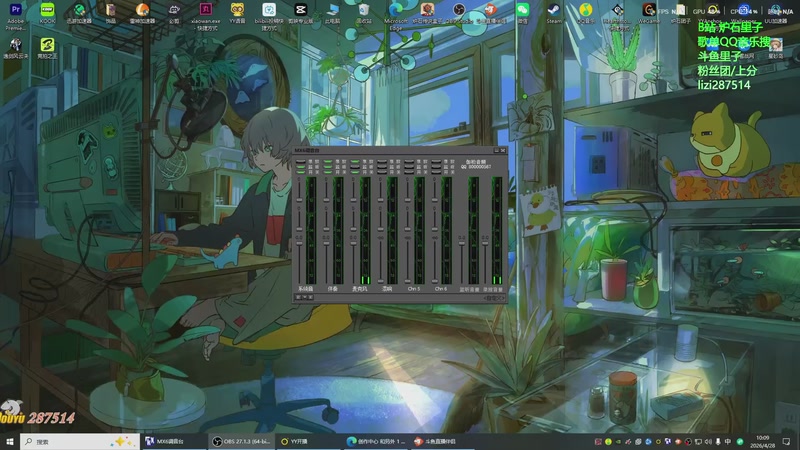This screenshot has height=450, width=800.
Task: Click the Windows Start button
Action: (x=10, y=441)
